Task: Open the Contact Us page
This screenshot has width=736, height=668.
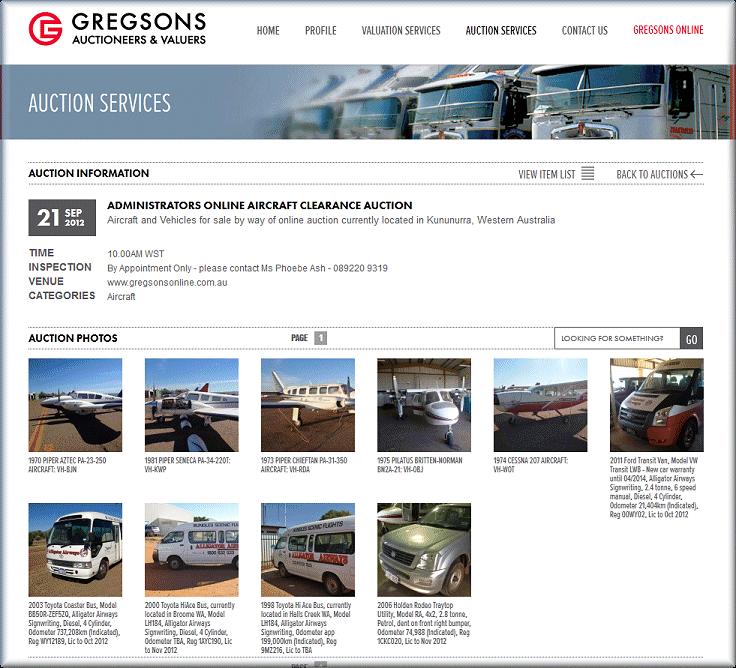Action: [x=584, y=31]
